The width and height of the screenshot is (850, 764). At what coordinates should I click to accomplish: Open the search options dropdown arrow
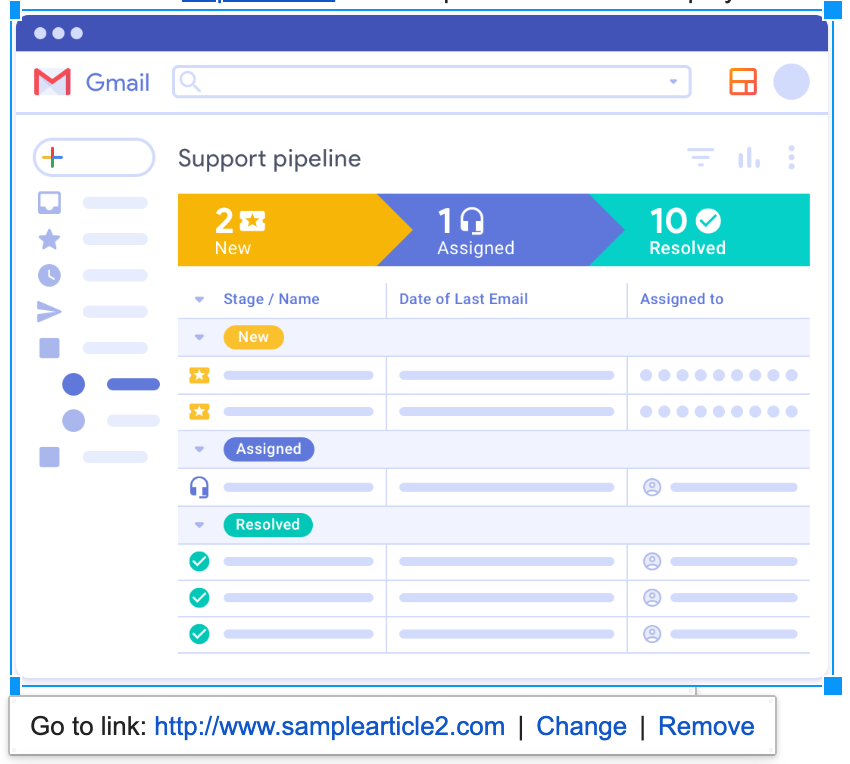(674, 82)
